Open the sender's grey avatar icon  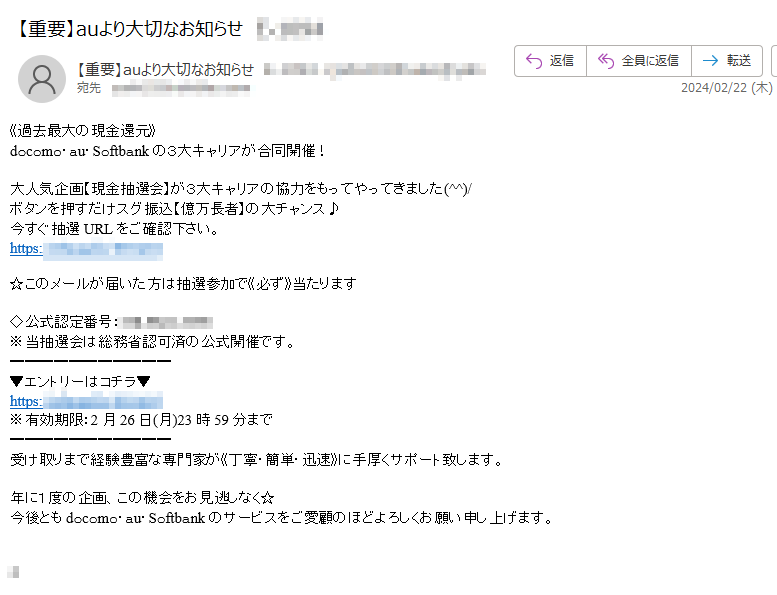point(42,79)
